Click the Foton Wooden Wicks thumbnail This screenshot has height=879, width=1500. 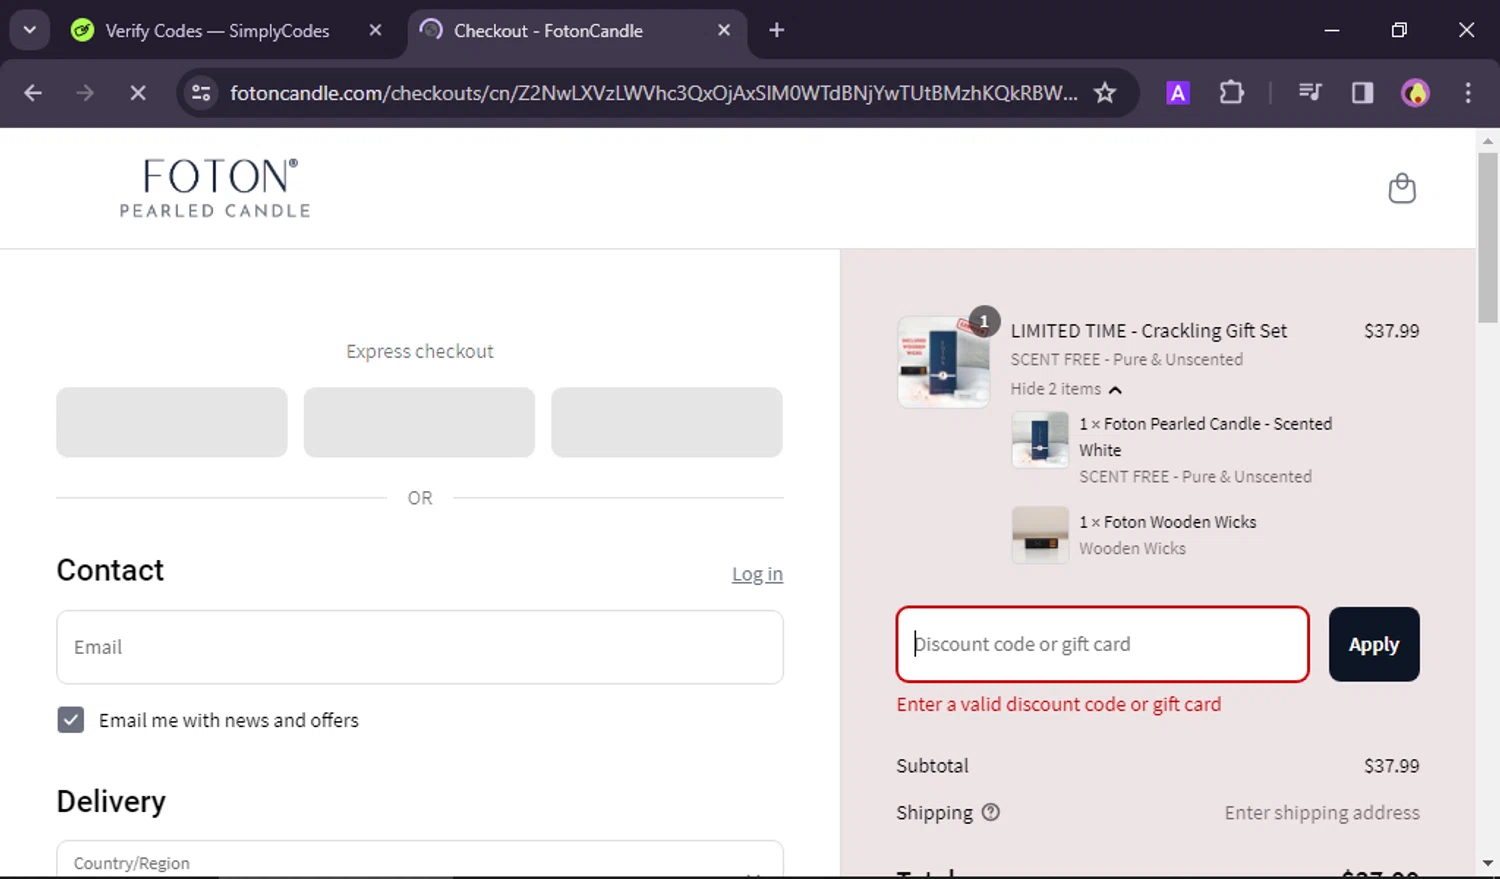pyautogui.click(x=1040, y=535)
